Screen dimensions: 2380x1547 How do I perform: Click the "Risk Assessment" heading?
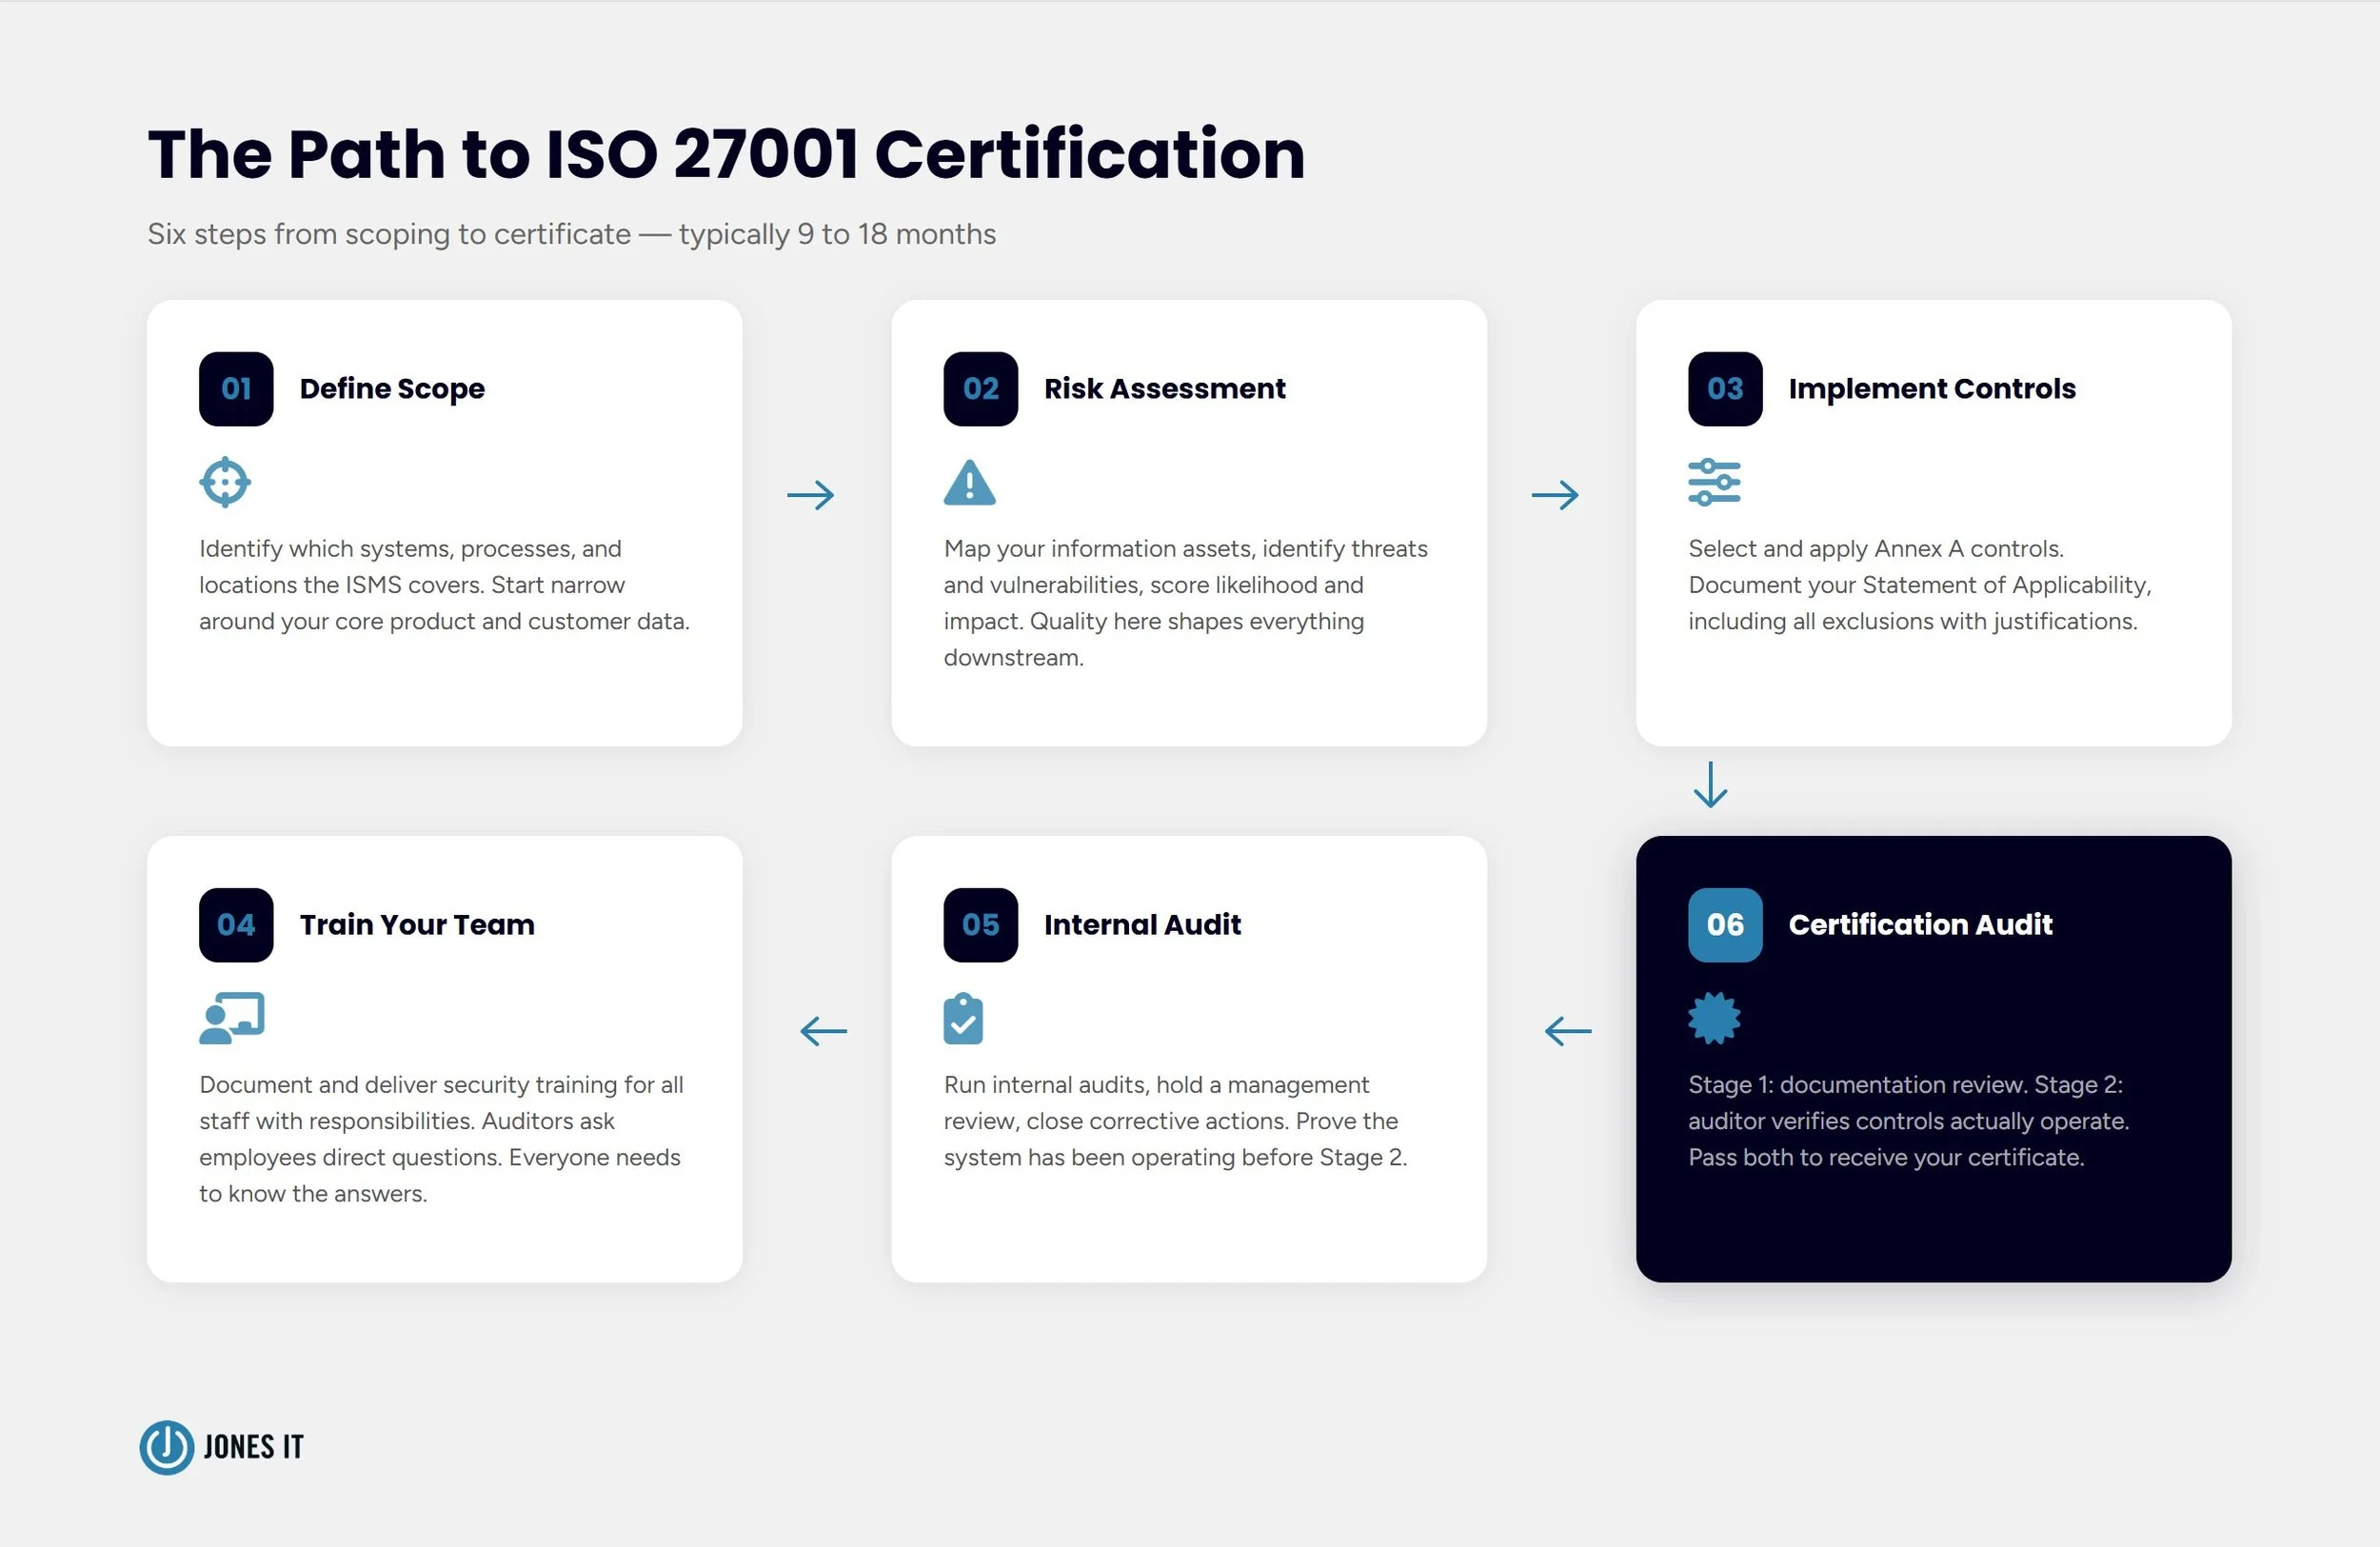click(x=1165, y=389)
